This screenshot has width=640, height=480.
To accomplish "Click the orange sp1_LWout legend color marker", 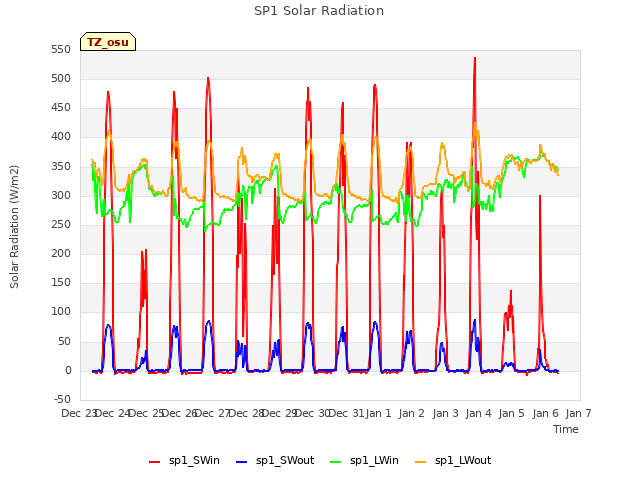I will (420, 462).
